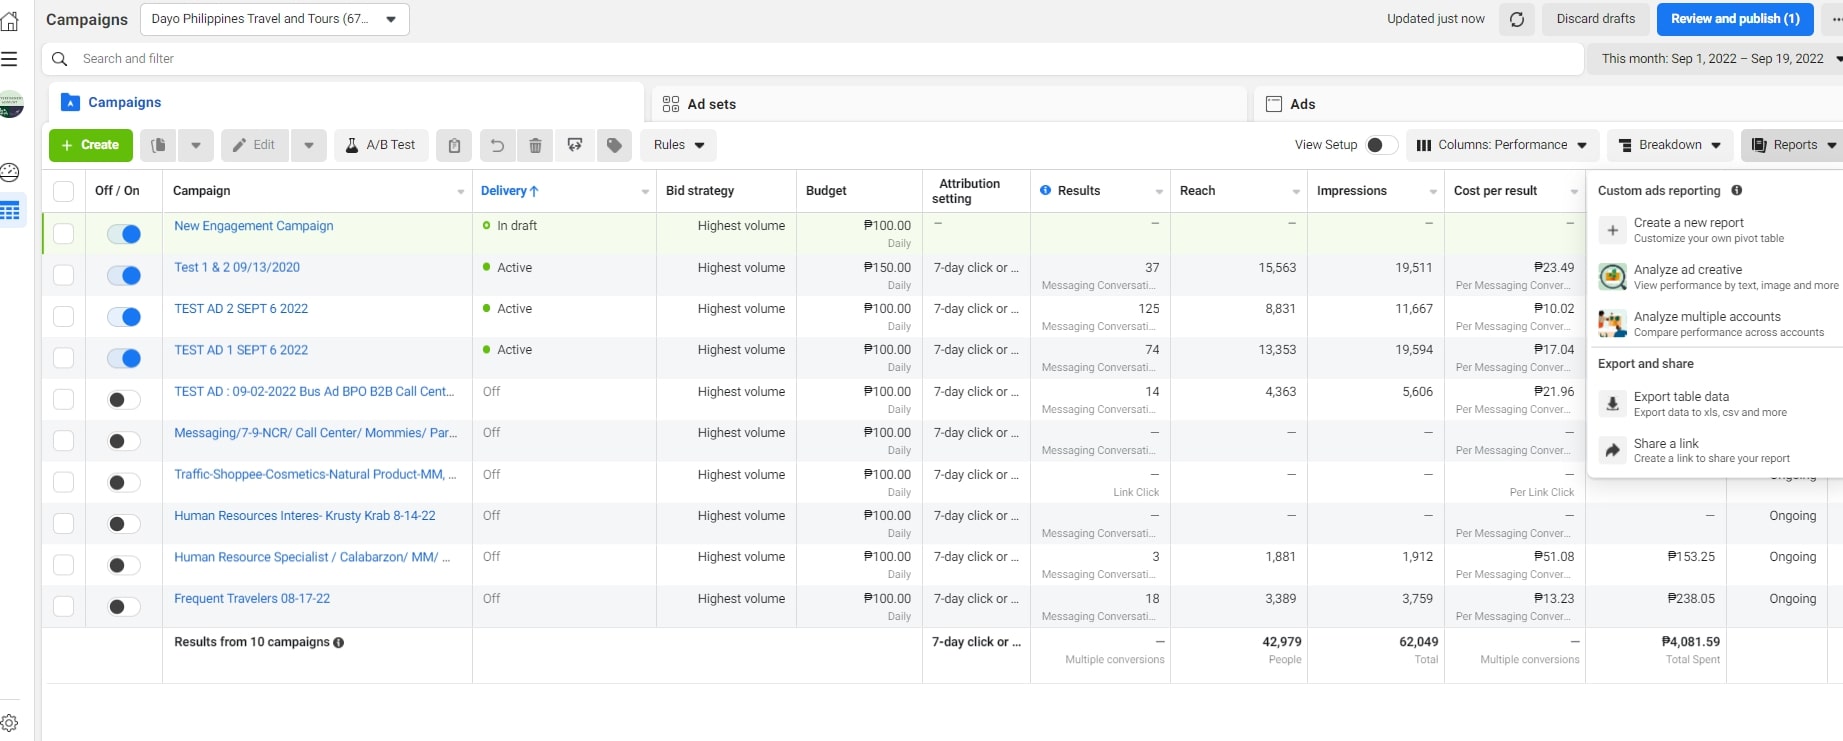Open the Rules dropdown menu

click(x=679, y=145)
